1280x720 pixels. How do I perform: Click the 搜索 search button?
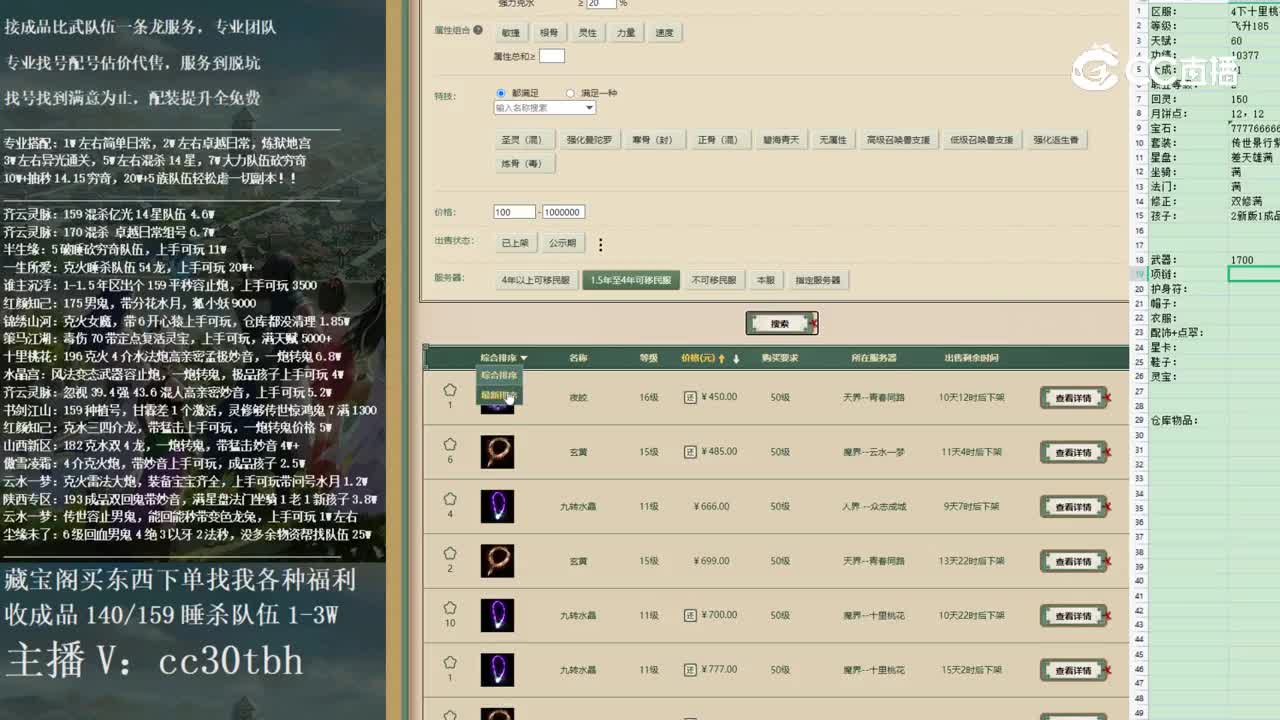click(x=780, y=323)
